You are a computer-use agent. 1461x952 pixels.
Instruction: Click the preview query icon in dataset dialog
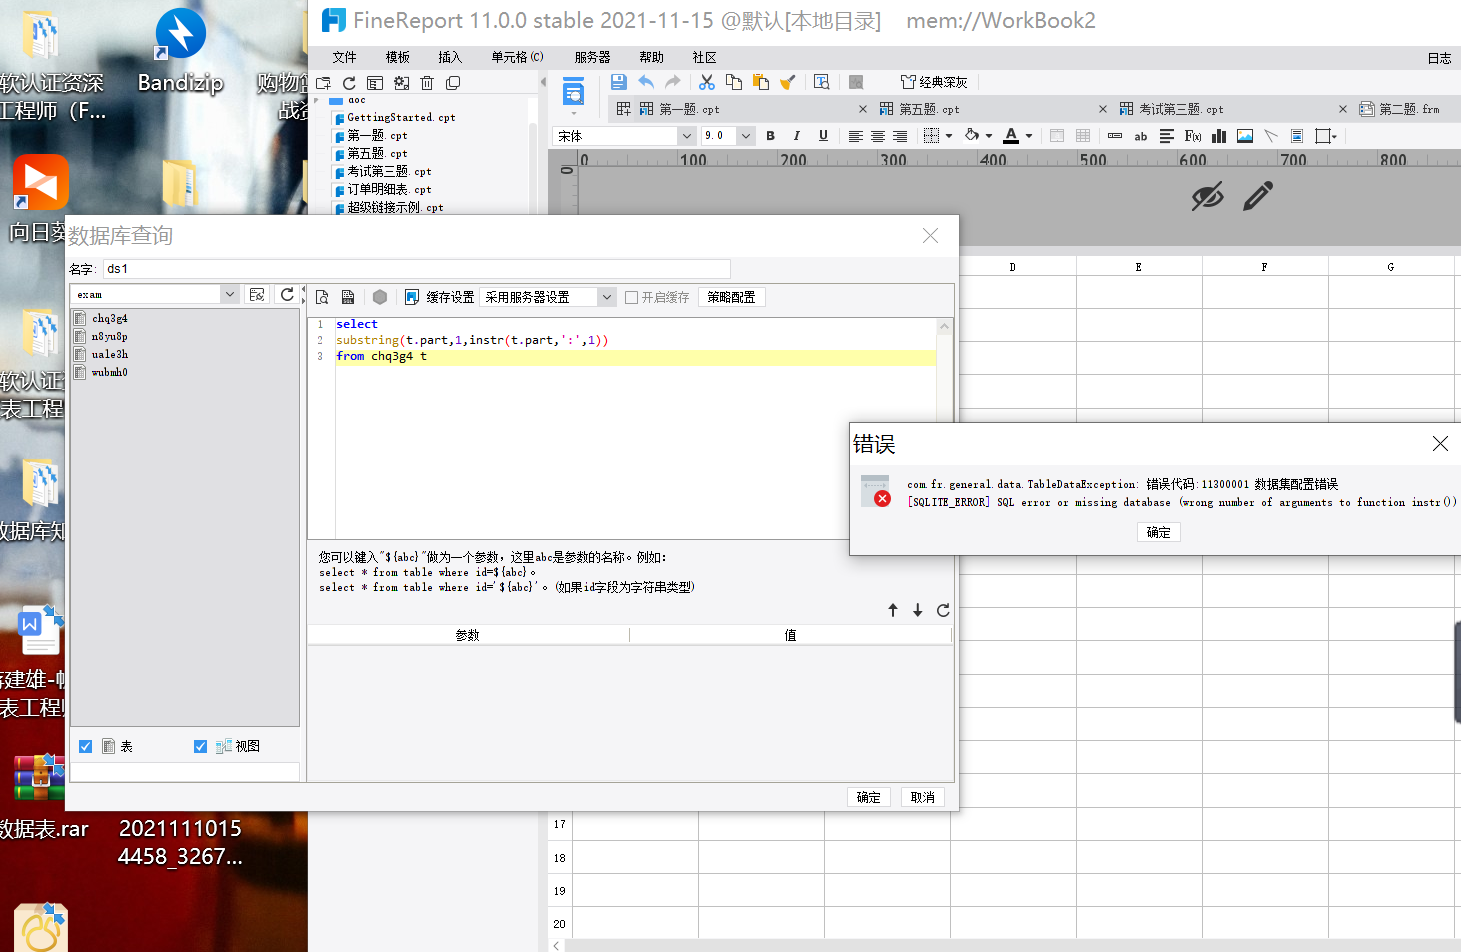pyautogui.click(x=322, y=297)
